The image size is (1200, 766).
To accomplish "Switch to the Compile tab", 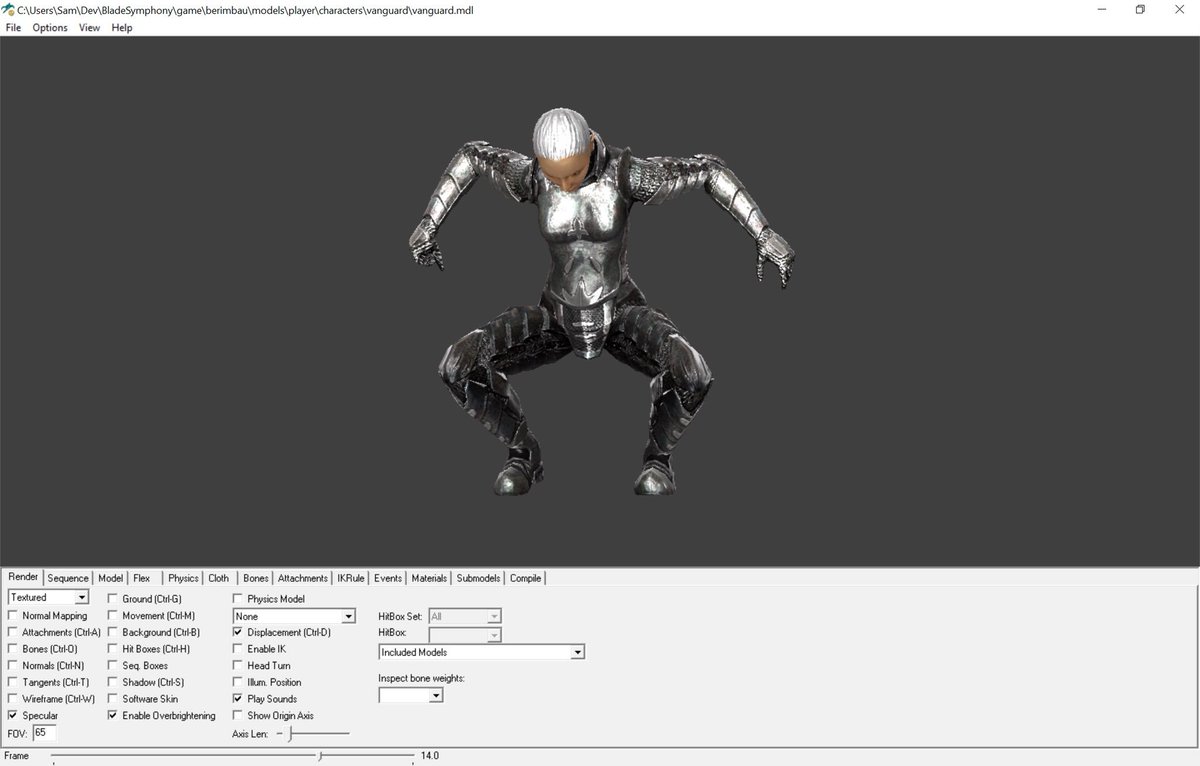I will (x=525, y=578).
